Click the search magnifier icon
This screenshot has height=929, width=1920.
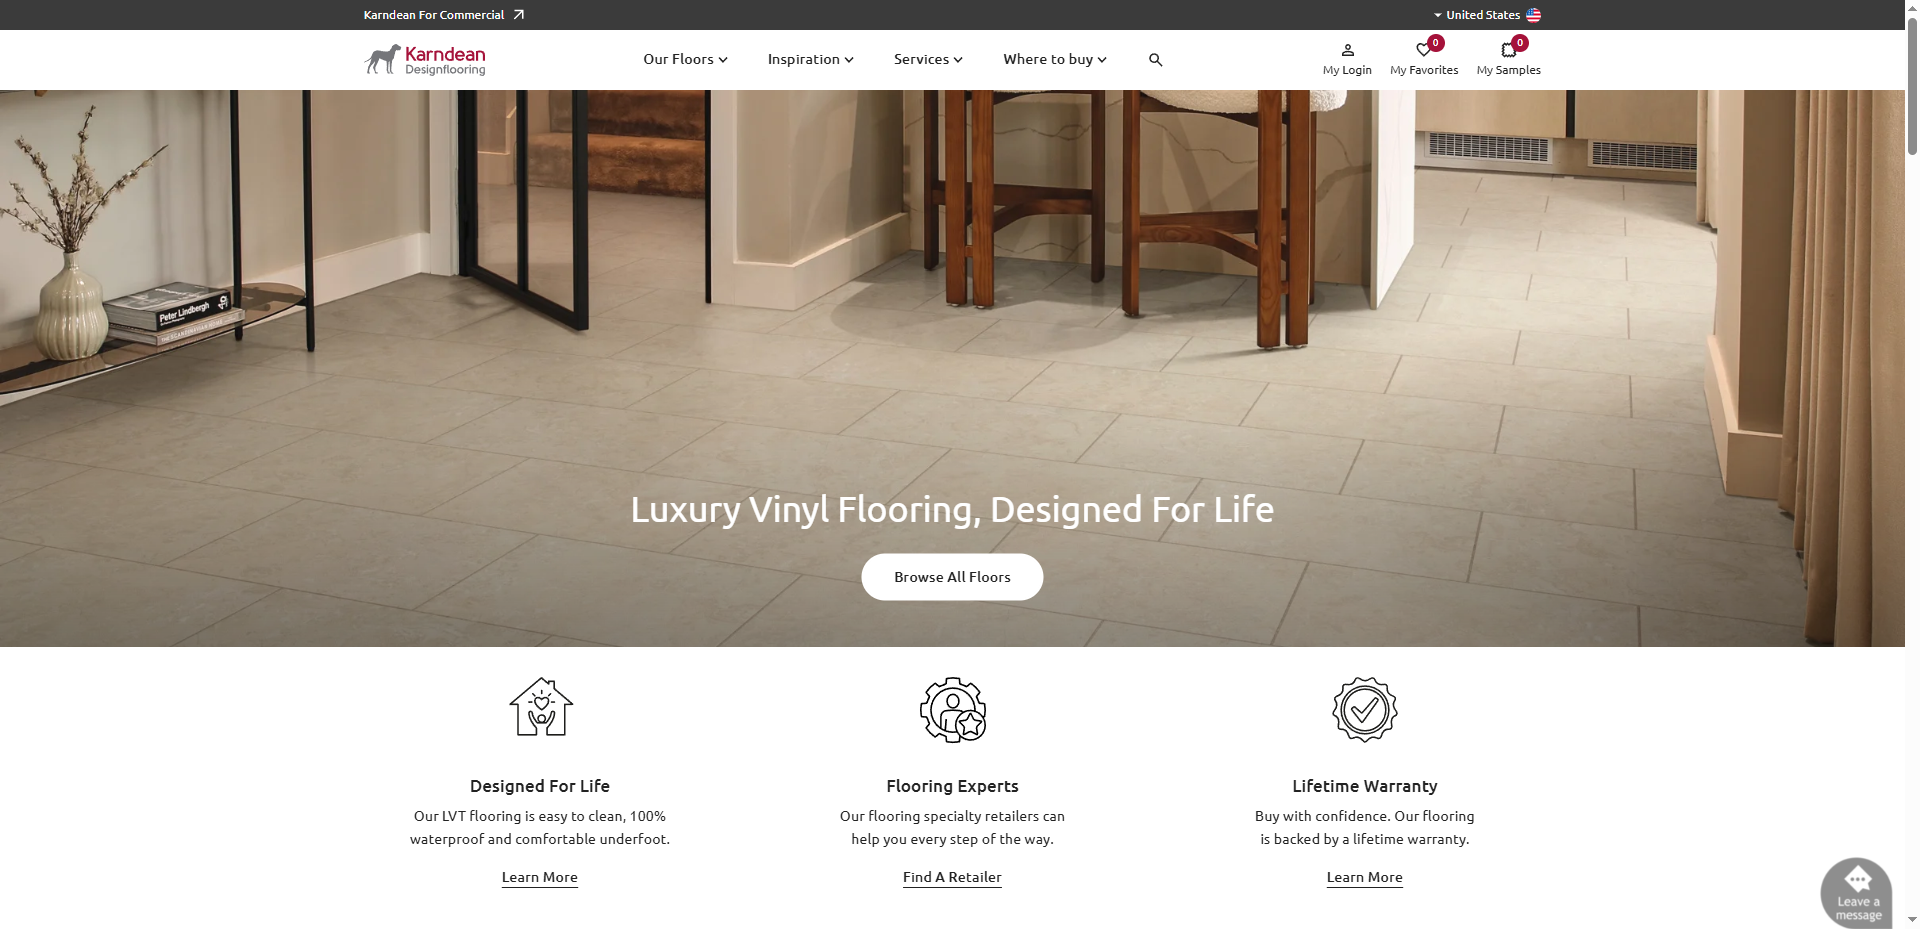click(x=1155, y=60)
